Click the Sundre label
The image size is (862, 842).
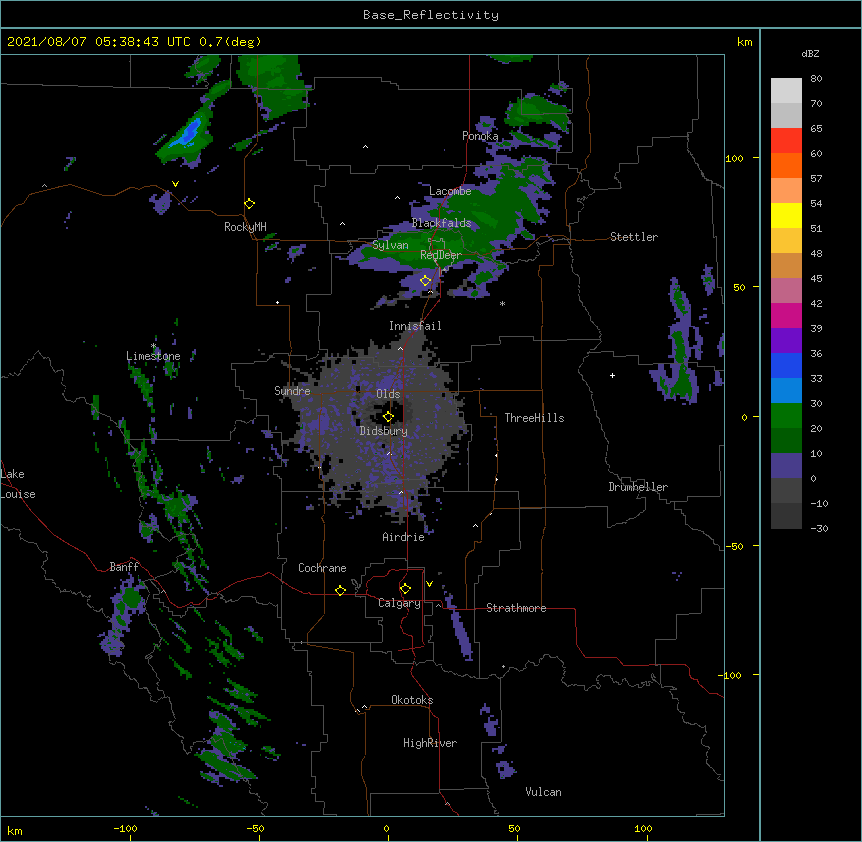point(292,391)
